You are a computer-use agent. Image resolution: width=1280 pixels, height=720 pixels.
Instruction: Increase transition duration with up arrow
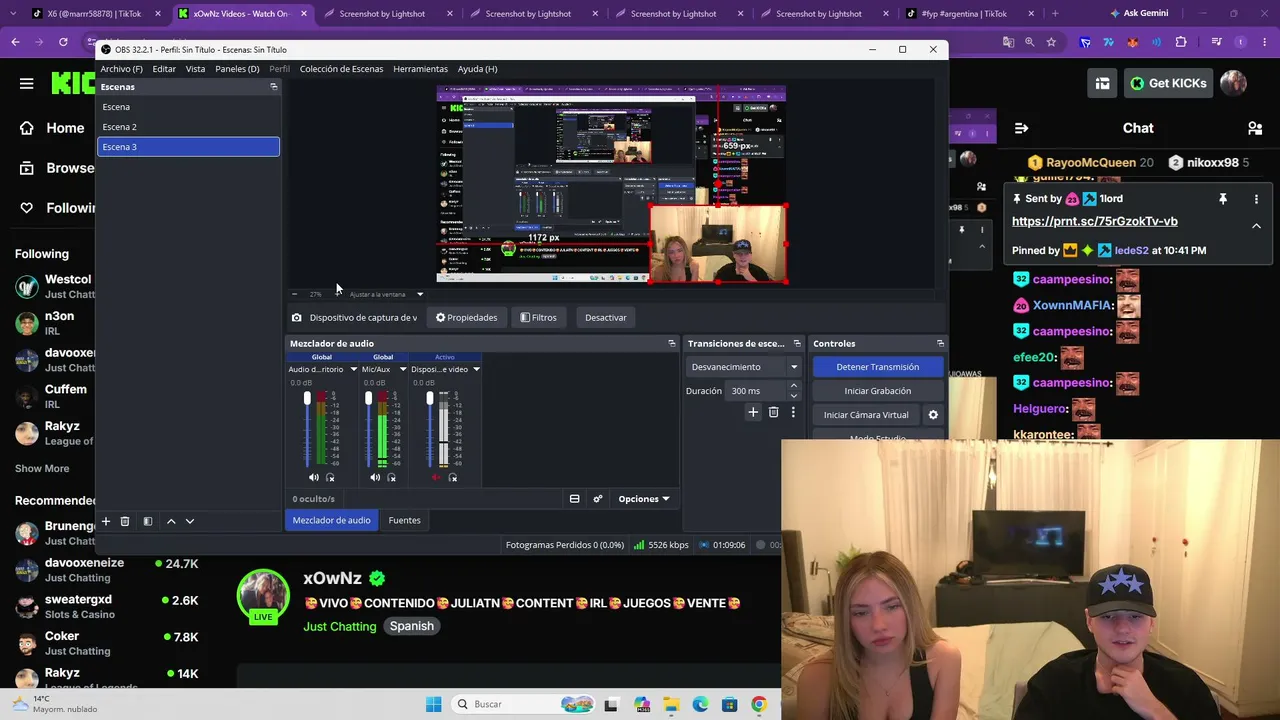(x=794, y=386)
